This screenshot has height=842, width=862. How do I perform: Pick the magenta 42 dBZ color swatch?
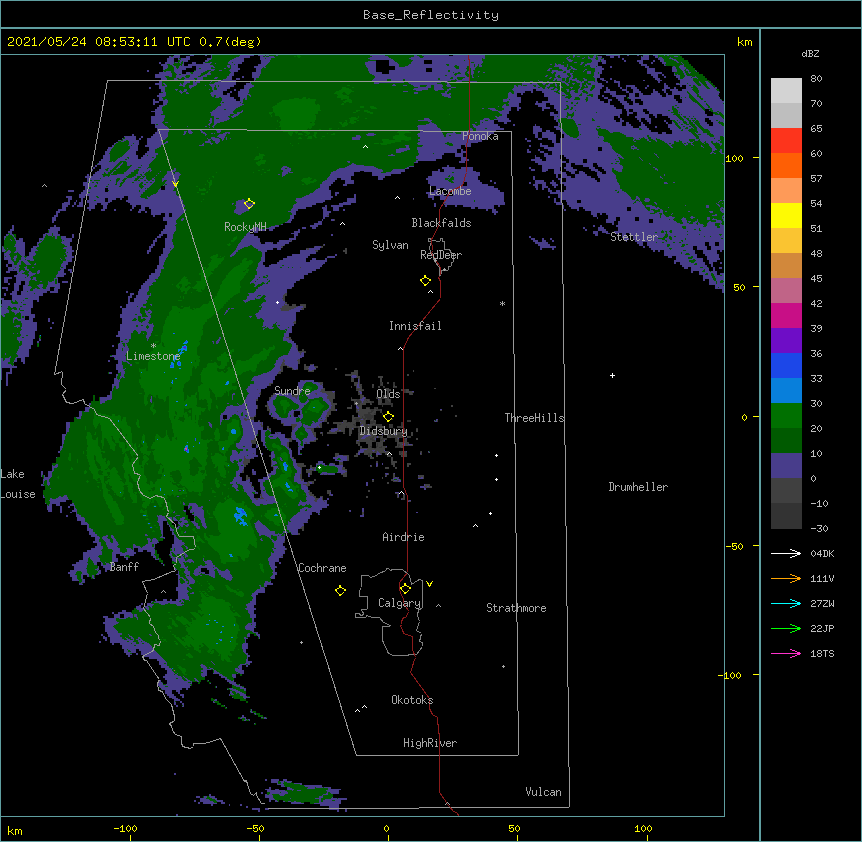click(786, 315)
